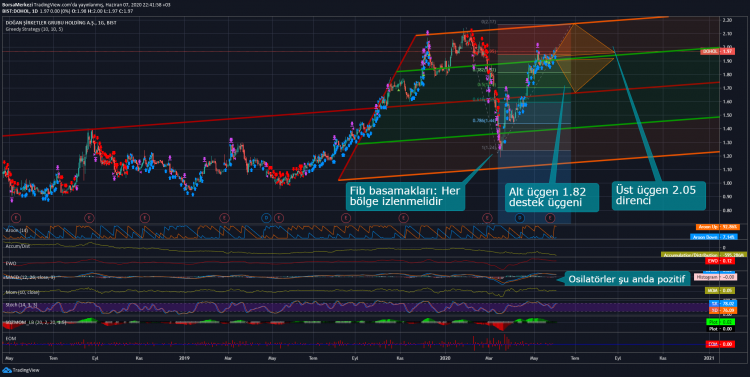Click the 1.20 price axis label
This screenshot has height=377, width=750.
(x=728, y=156)
